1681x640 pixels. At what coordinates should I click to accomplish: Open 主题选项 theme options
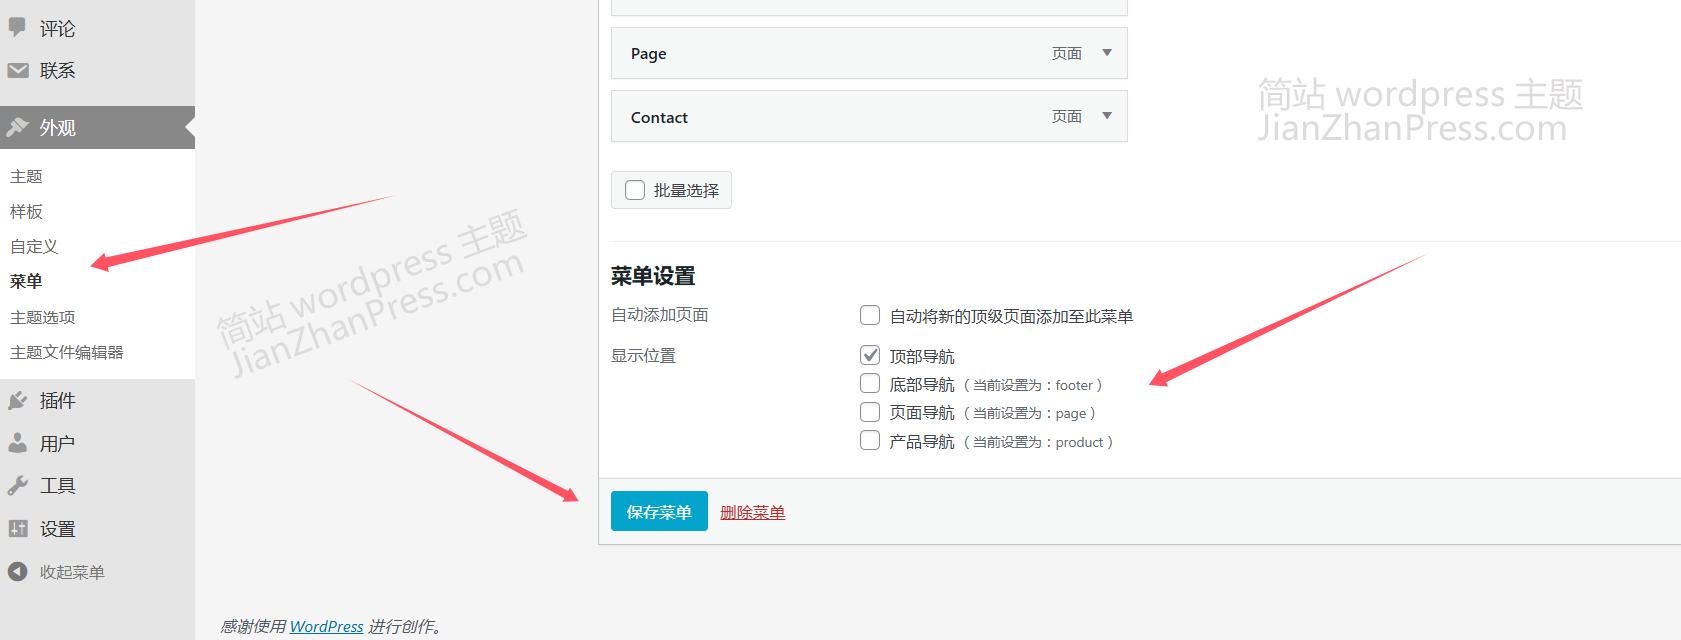pos(42,317)
